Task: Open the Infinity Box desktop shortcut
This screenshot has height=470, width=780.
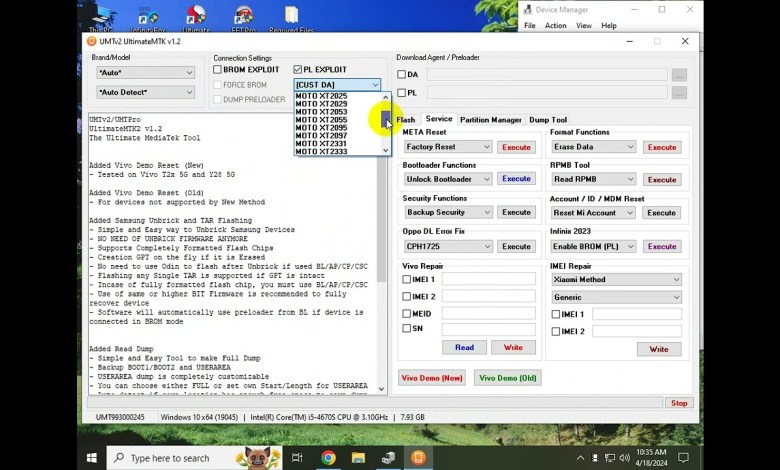Action: pos(148,20)
